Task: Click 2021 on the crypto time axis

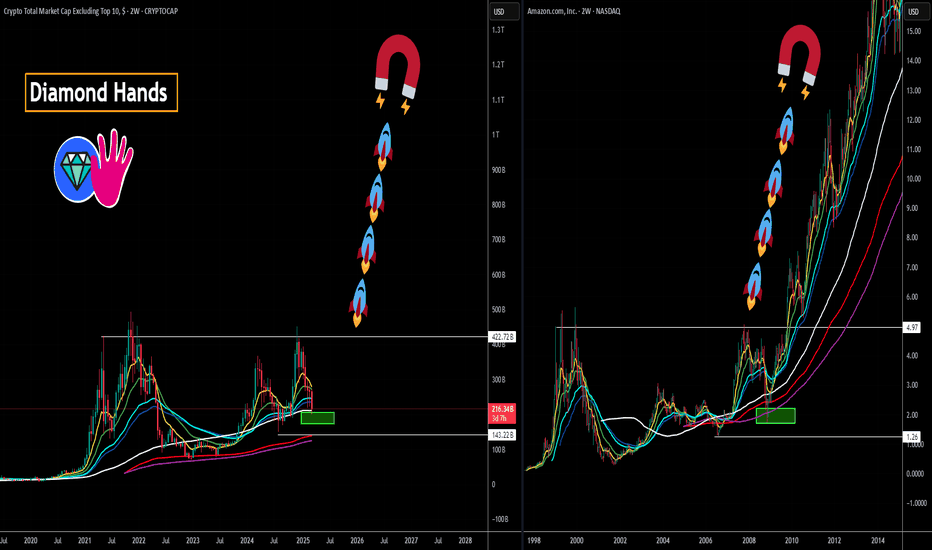Action: 84,540
